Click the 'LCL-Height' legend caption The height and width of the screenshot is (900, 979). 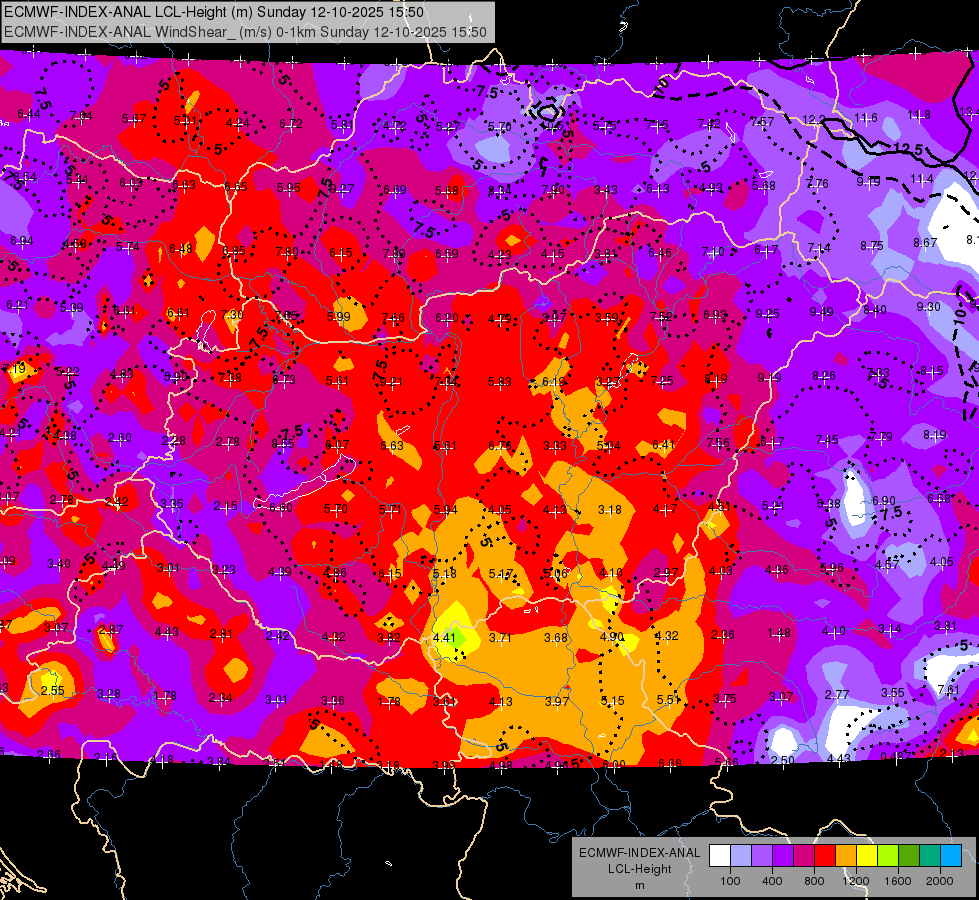coord(639,869)
